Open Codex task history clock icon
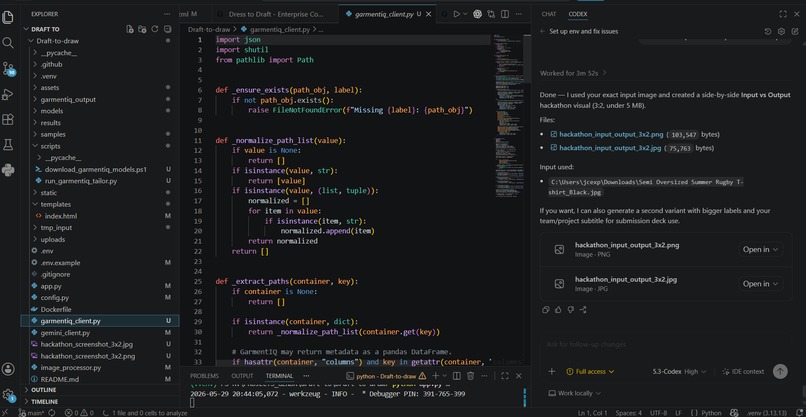The image size is (806, 417). coord(768,31)
